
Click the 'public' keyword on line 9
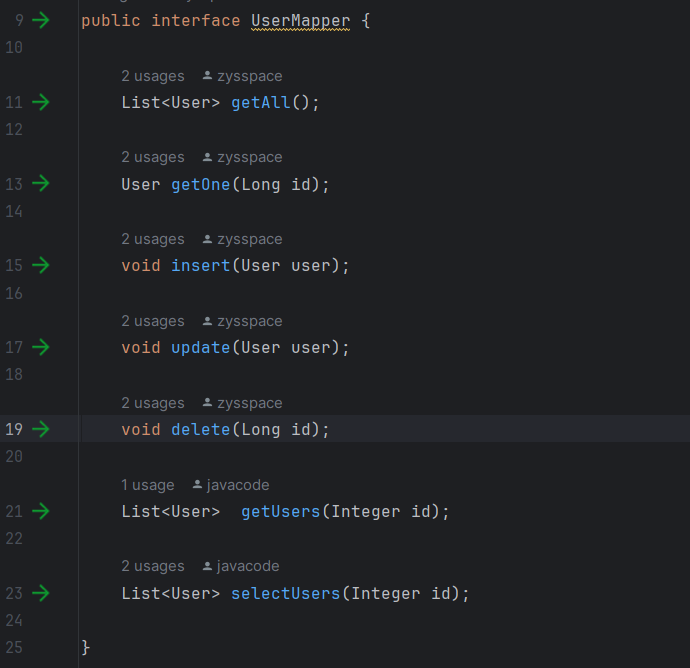click(x=111, y=21)
